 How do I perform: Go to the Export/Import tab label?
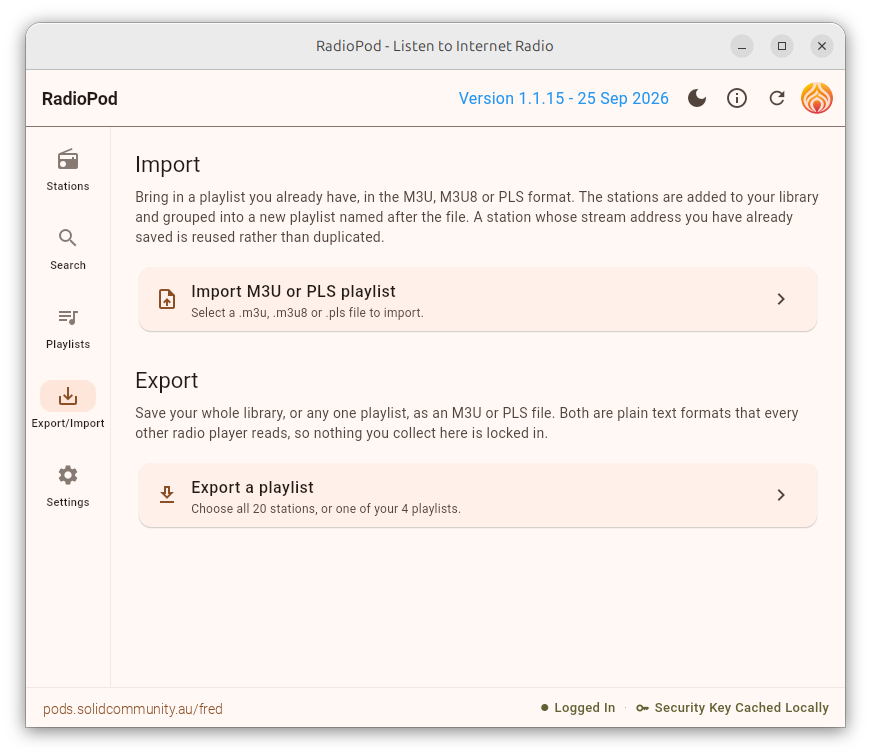(x=68, y=423)
